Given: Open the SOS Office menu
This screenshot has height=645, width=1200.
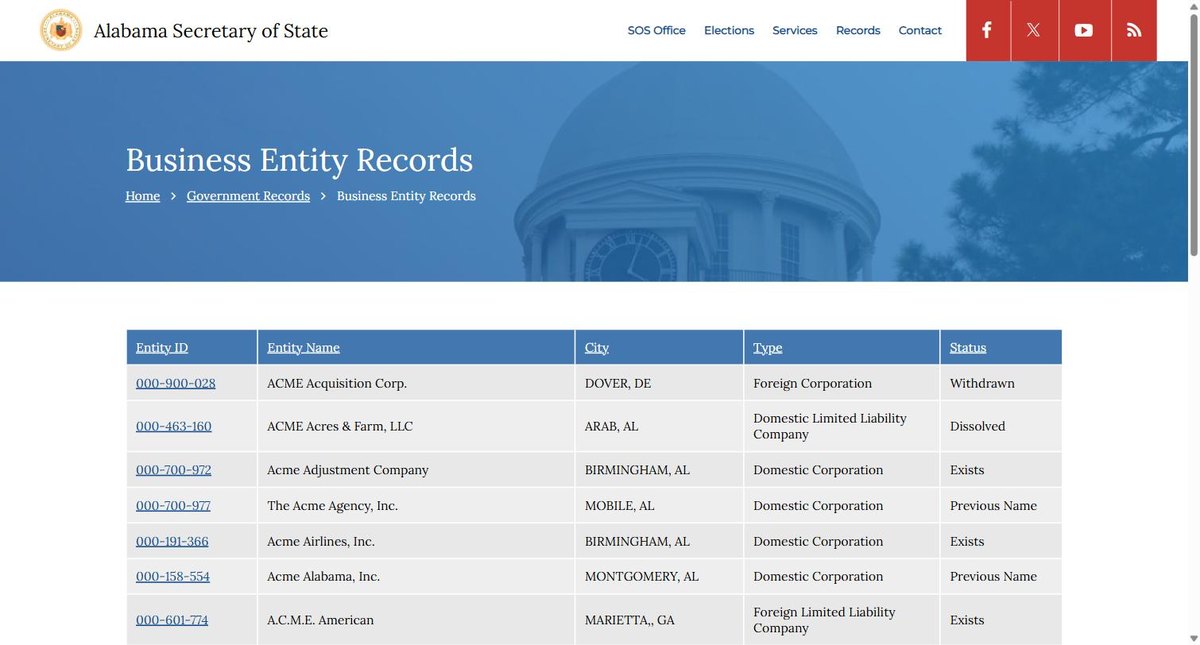Looking at the screenshot, I should pyautogui.click(x=656, y=30).
